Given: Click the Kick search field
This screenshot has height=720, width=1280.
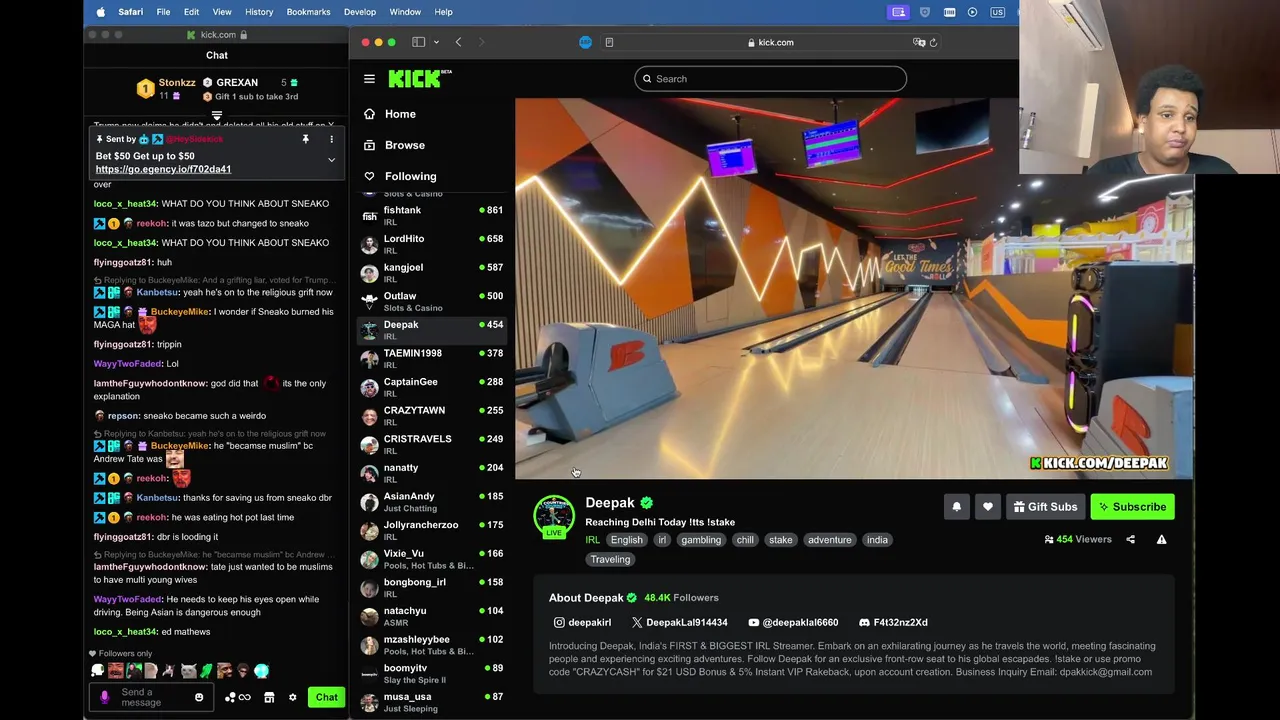Looking at the screenshot, I should click(x=770, y=79).
